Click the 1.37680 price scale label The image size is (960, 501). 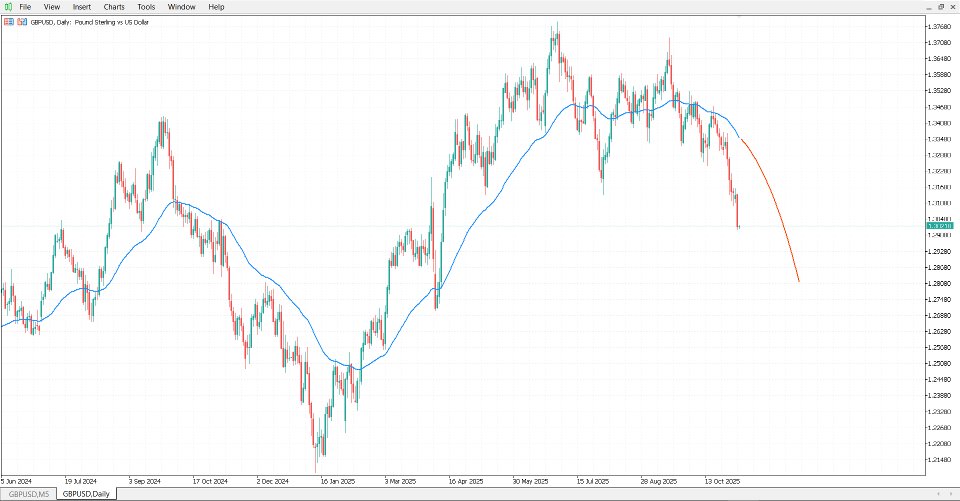[938, 26]
